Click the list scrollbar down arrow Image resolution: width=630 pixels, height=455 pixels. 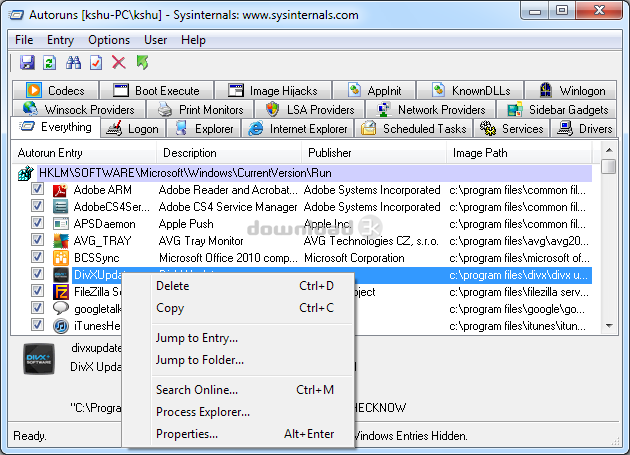(609, 326)
